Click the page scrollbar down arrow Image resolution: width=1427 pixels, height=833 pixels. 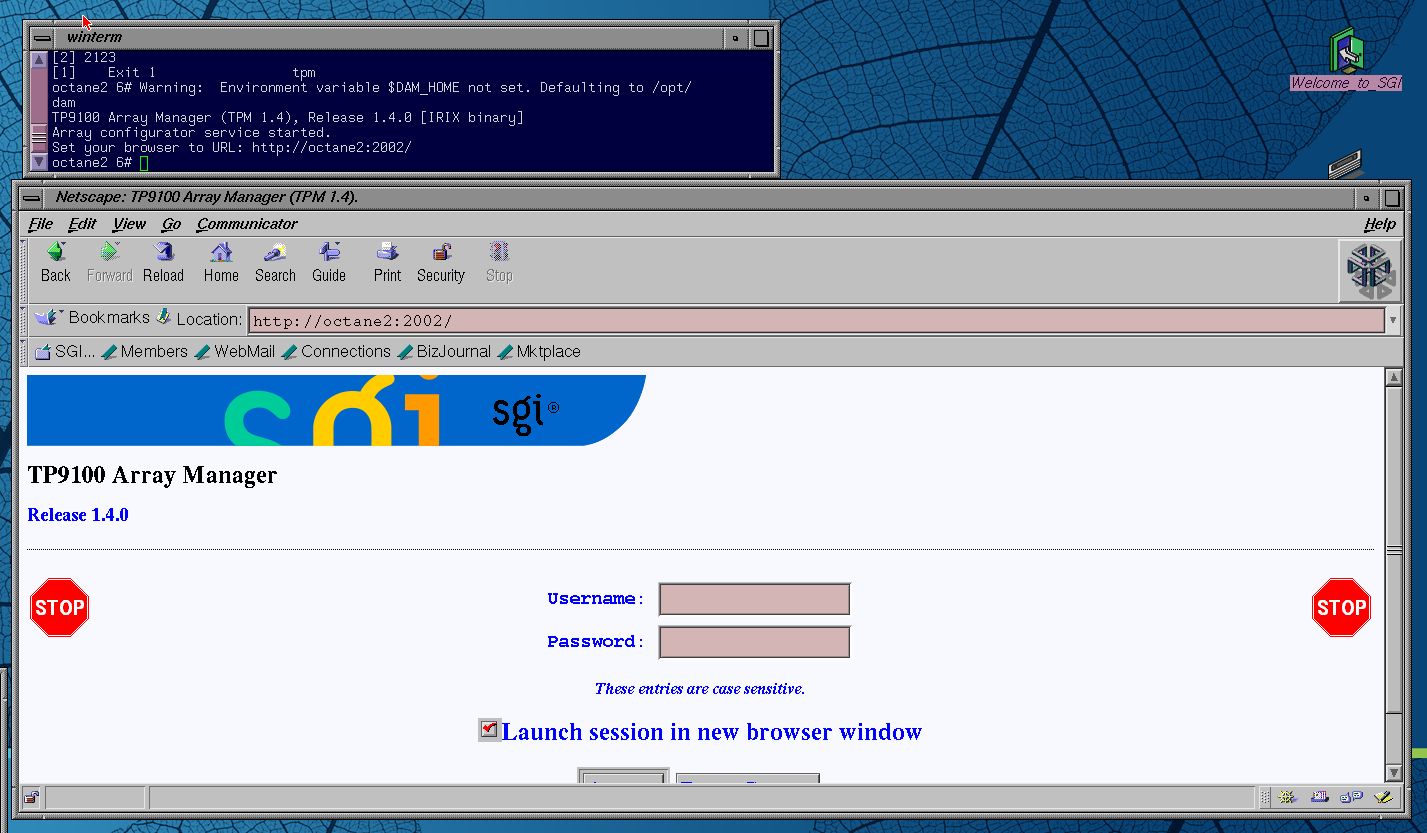point(1393,773)
